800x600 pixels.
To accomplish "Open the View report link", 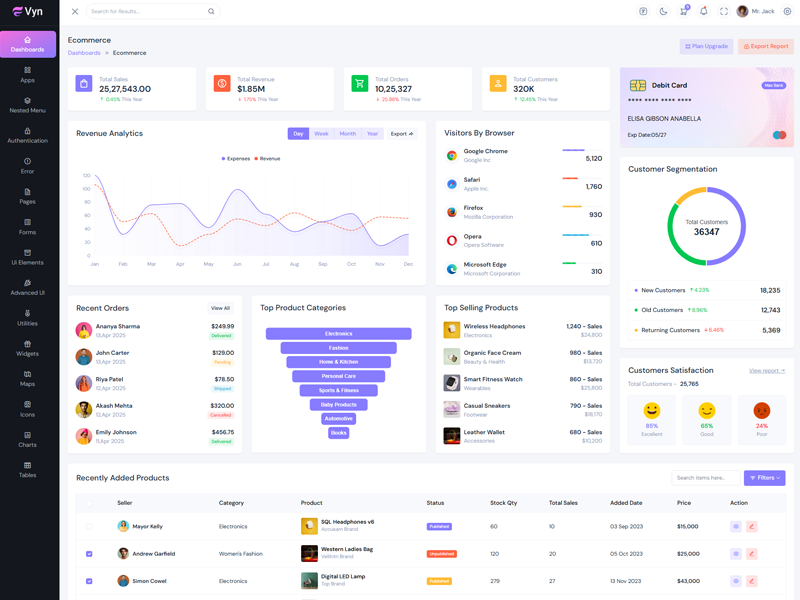I will tap(767, 371).
